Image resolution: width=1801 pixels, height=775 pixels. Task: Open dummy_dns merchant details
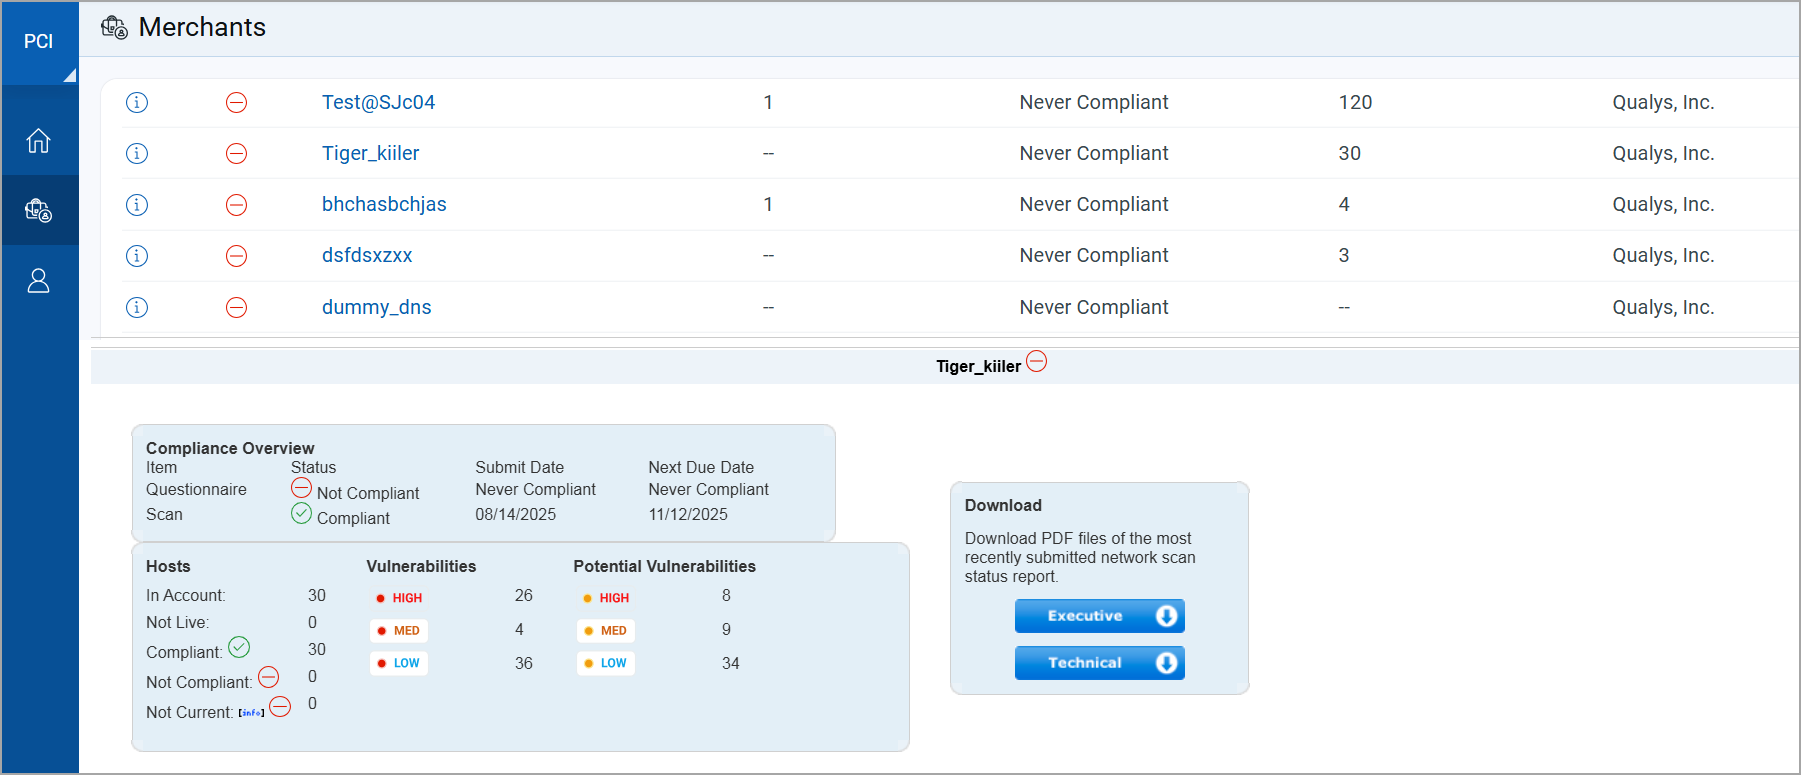click(x=376, y=308)
